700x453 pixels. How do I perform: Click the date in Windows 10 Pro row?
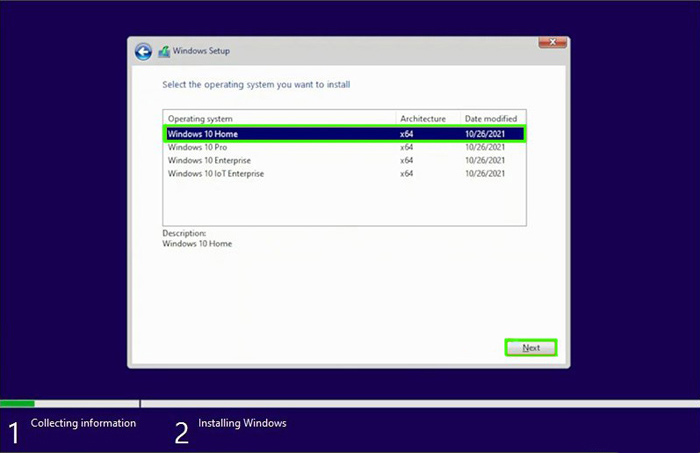[x=485, y=147]
